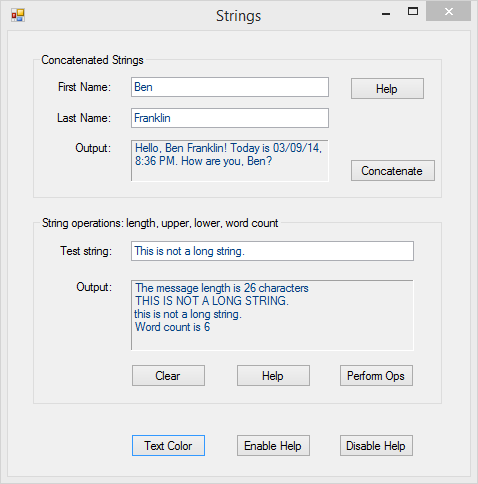The image size is (478, 484).
Task: Click the string operations Output box
Action: (x=272, y=315)
